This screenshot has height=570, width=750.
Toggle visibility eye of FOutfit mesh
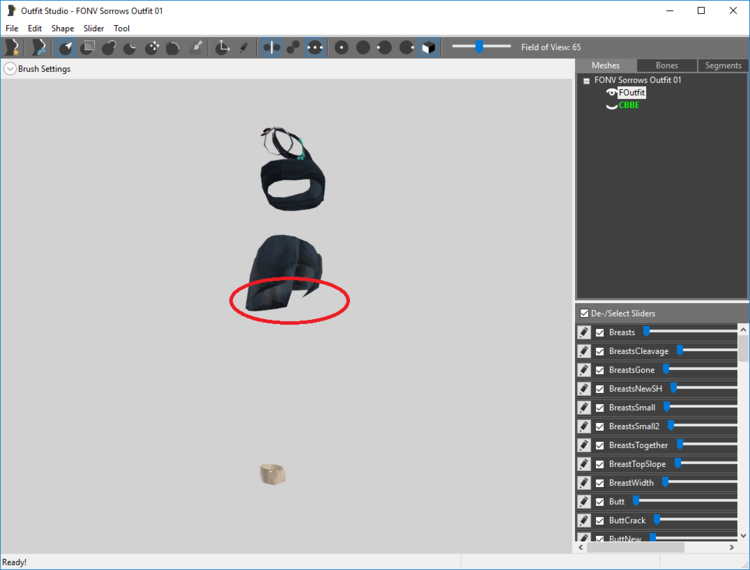point(611,92)
